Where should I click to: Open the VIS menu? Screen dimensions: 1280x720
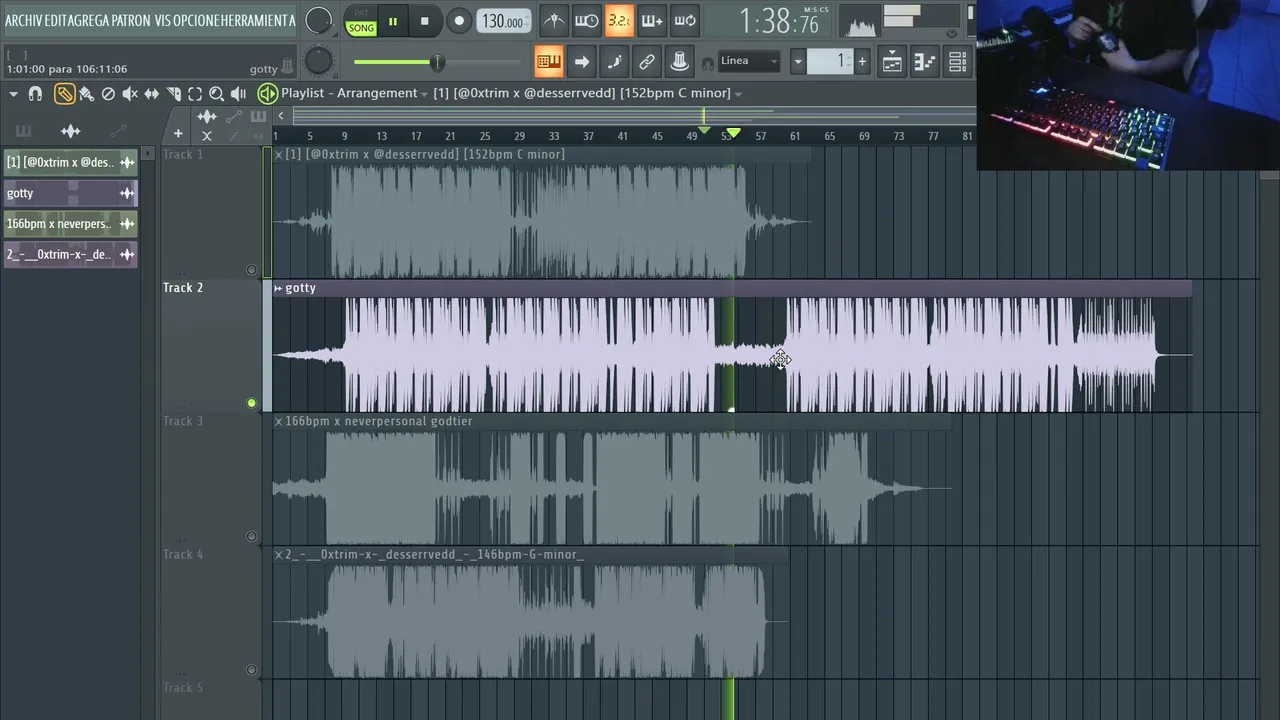click(x=162, y=21)
